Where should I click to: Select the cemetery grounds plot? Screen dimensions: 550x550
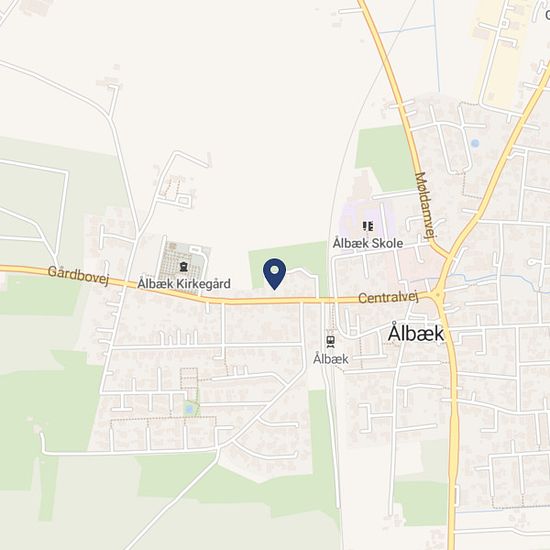[x=182, y=265]
